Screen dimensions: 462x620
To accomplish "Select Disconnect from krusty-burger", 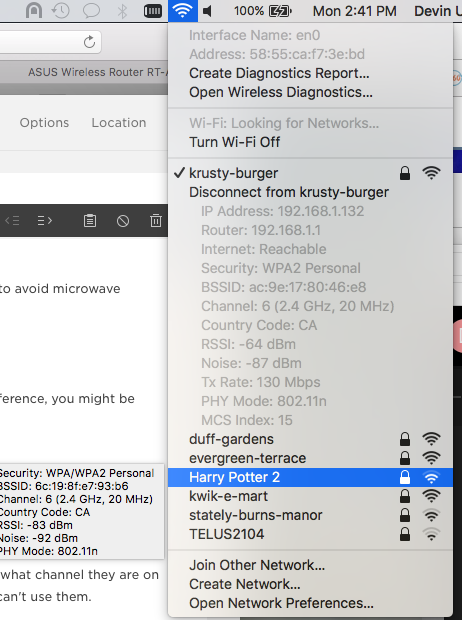I will [x=311, y=192].
